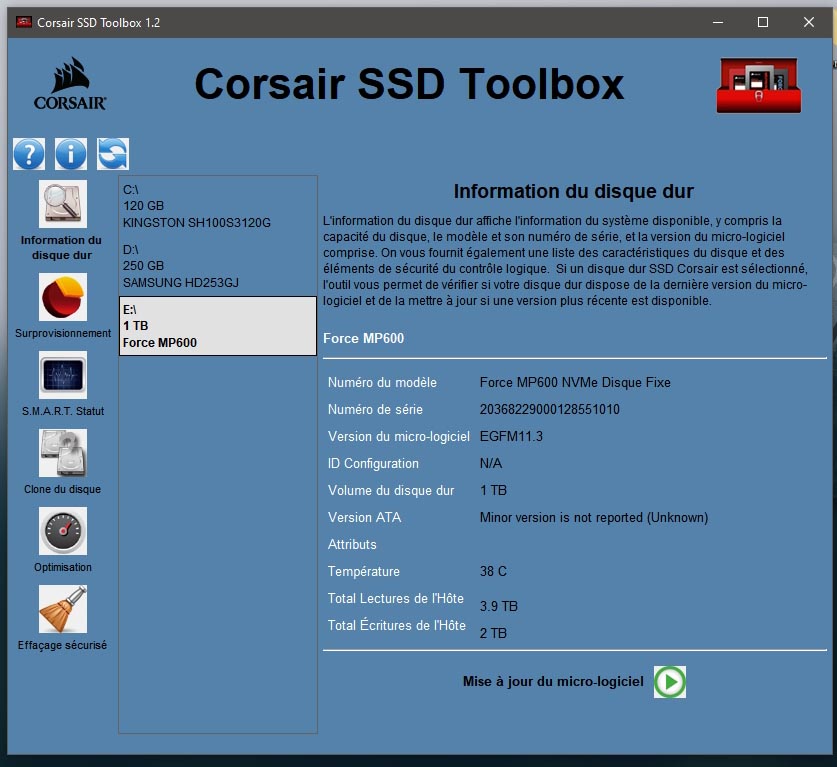Minimize the Corsair SSD Toolbox window
Viewport: 837px width, 767px height.
pos(718,22)
